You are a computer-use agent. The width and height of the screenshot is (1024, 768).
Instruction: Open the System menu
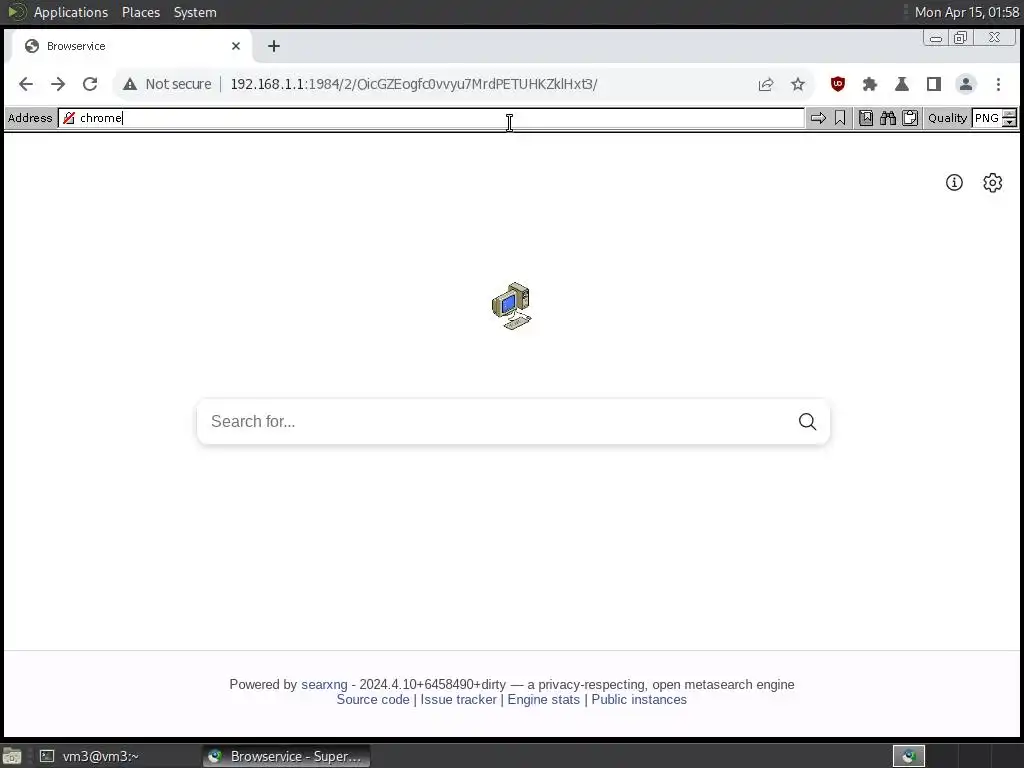point(195,12)
